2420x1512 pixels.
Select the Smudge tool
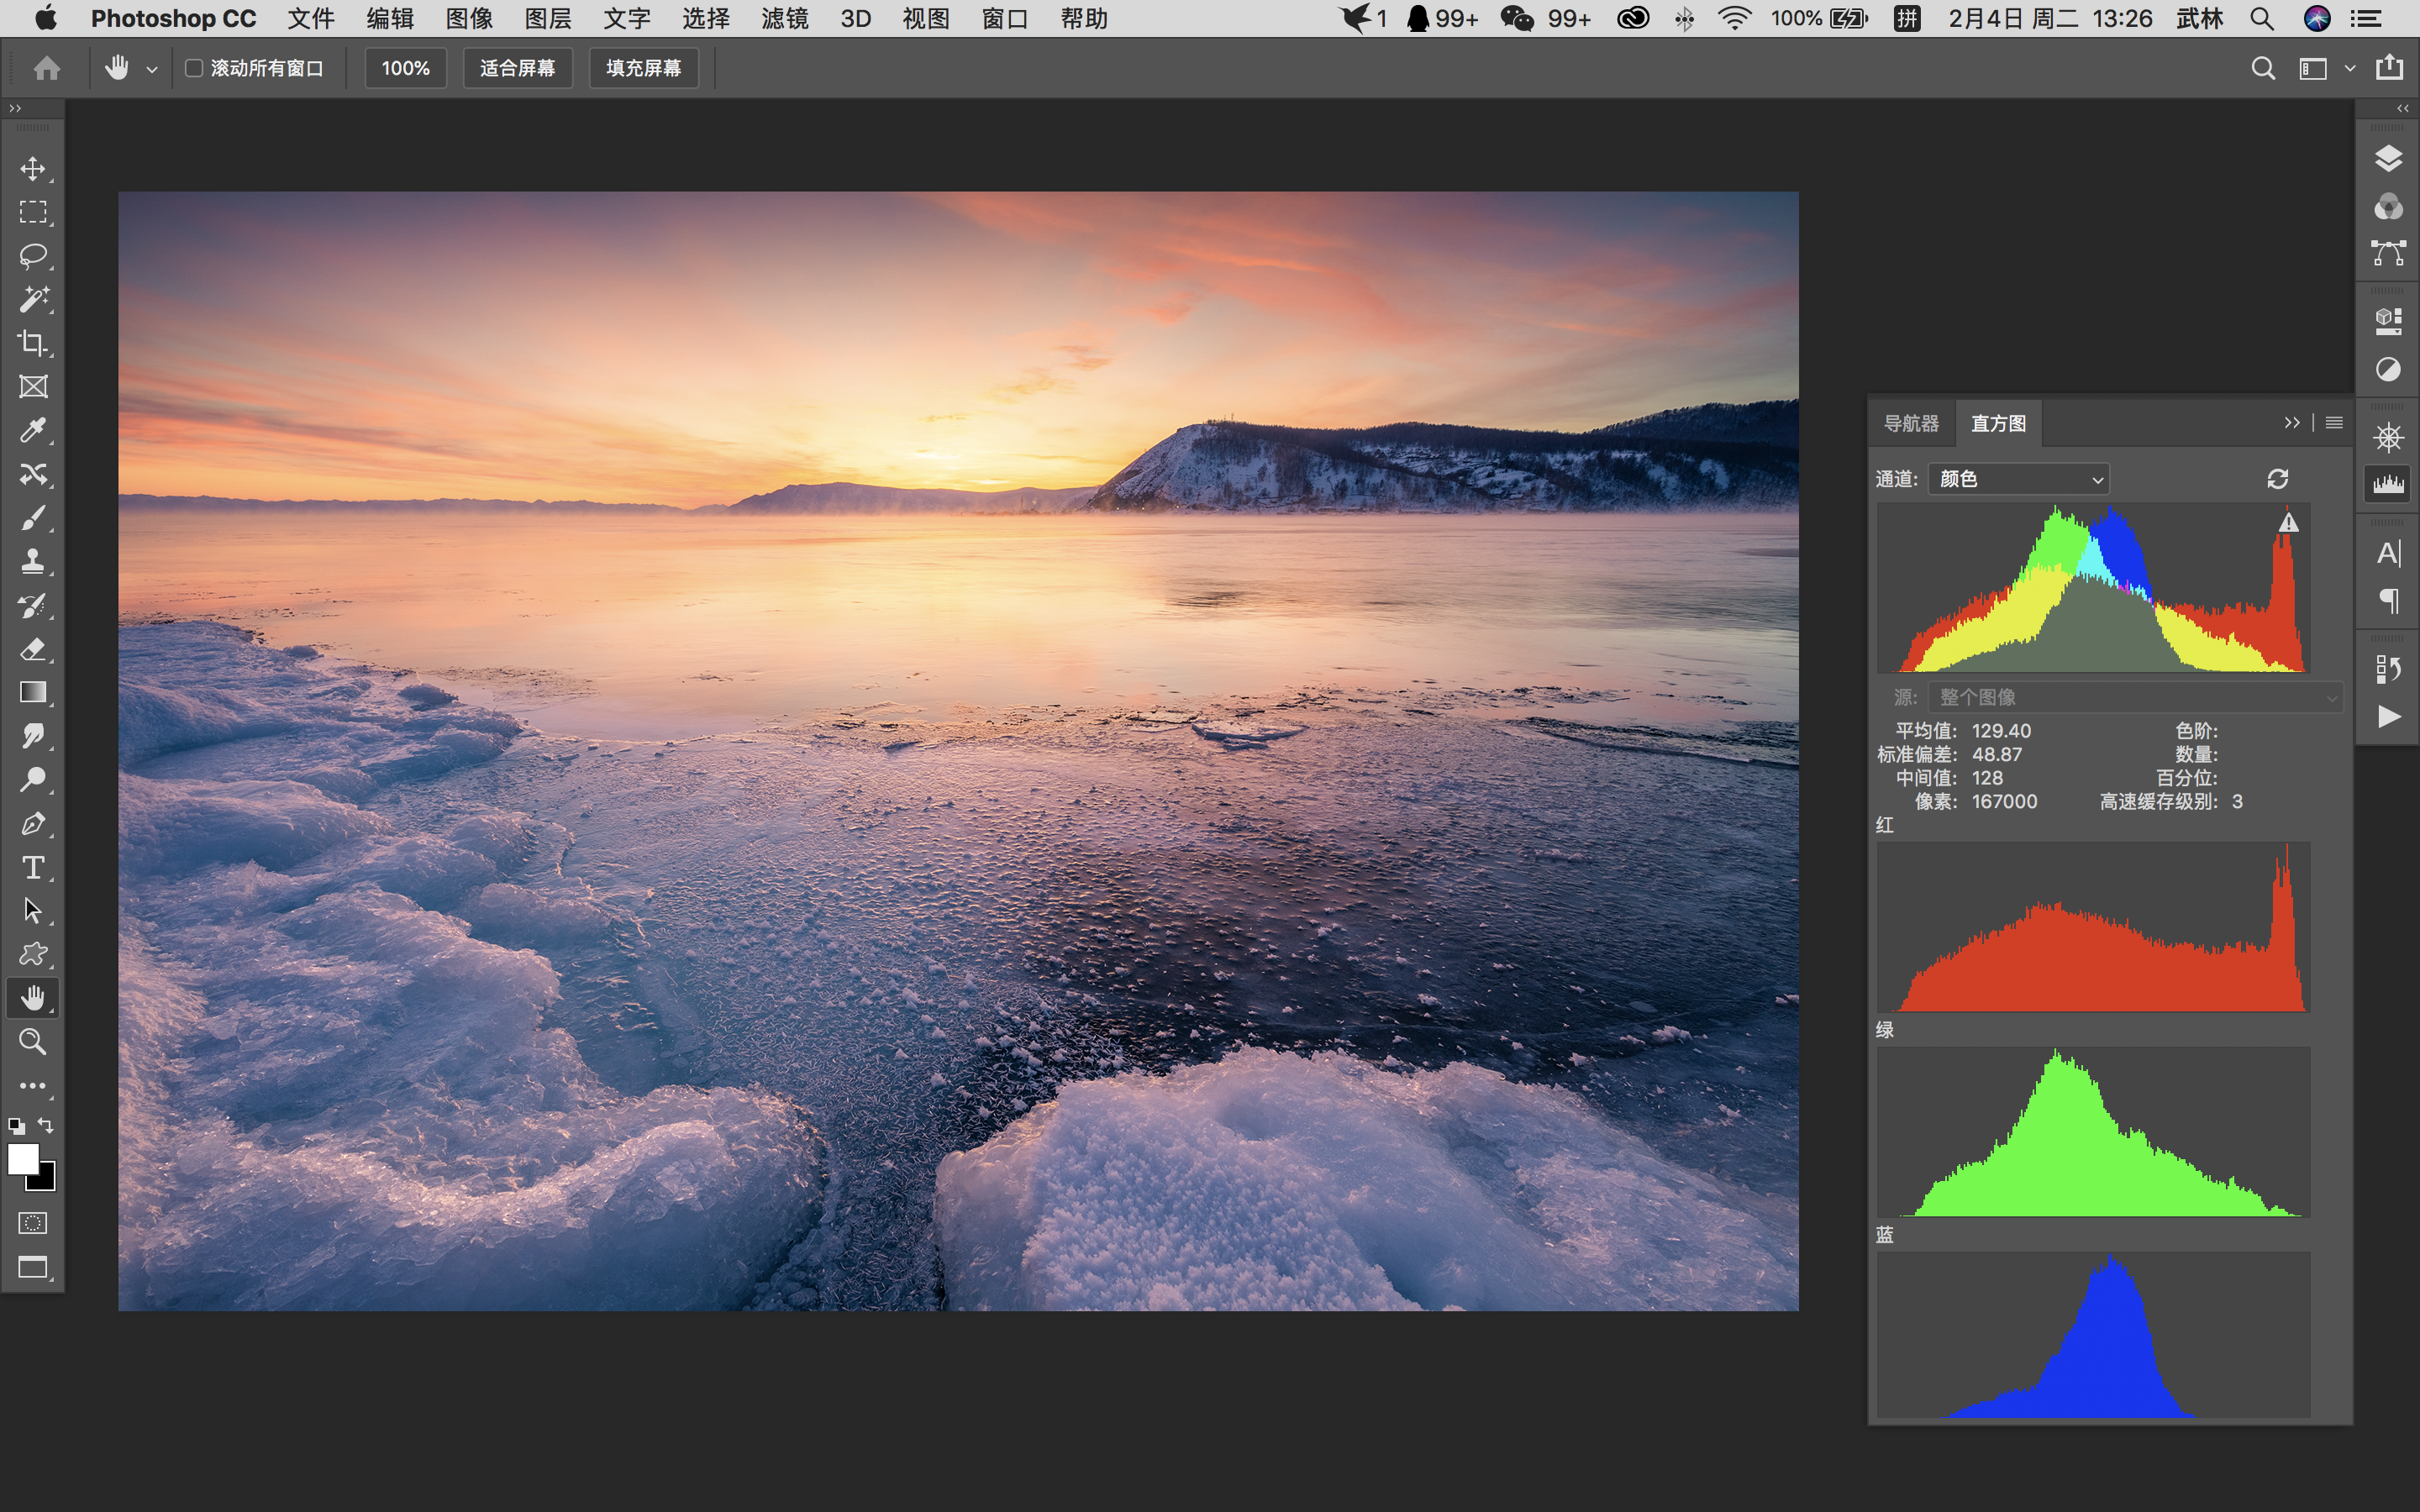[33, 736]
